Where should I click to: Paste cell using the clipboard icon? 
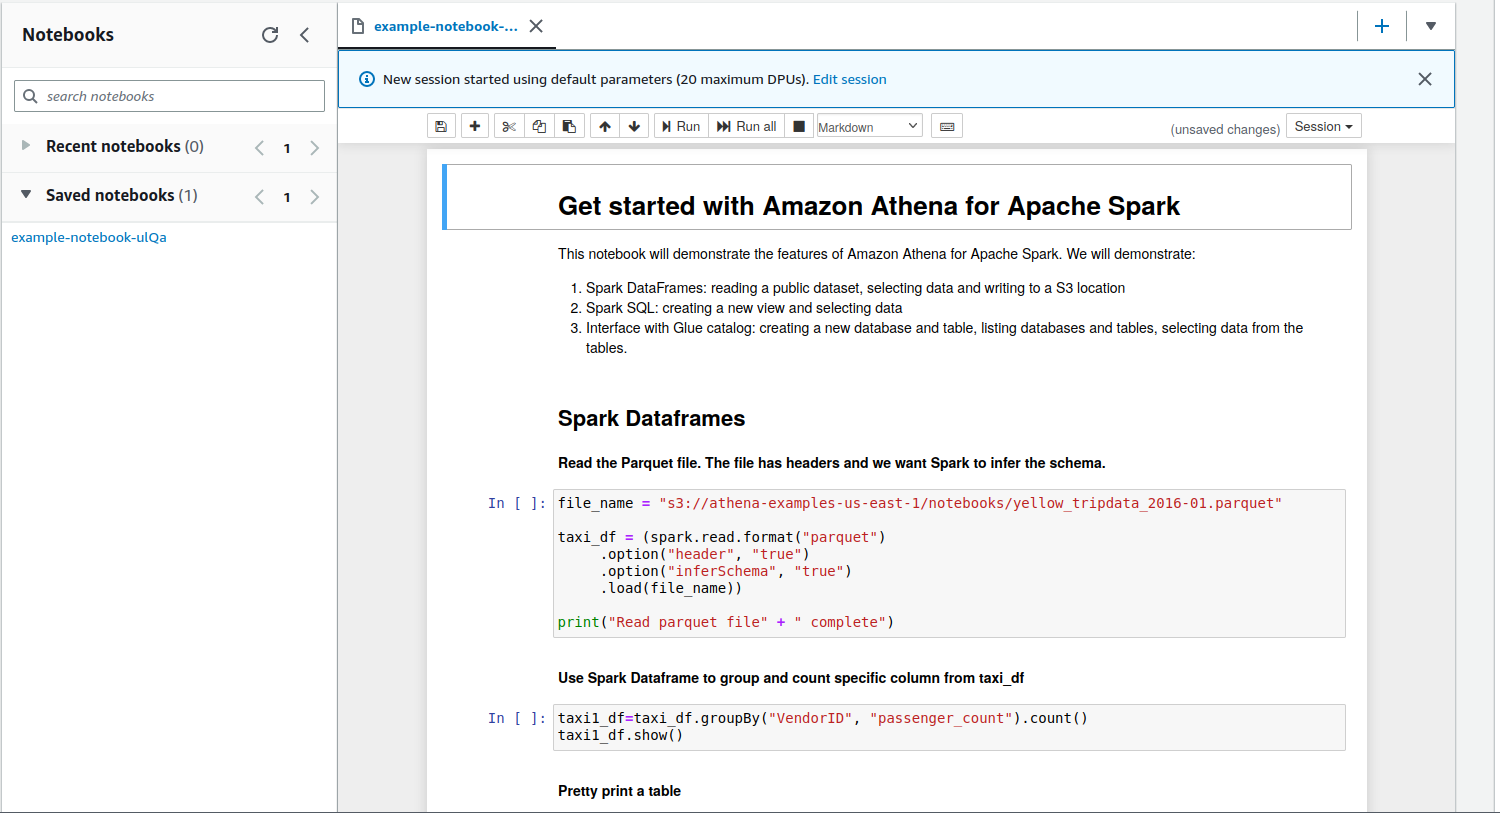(569, 127)
